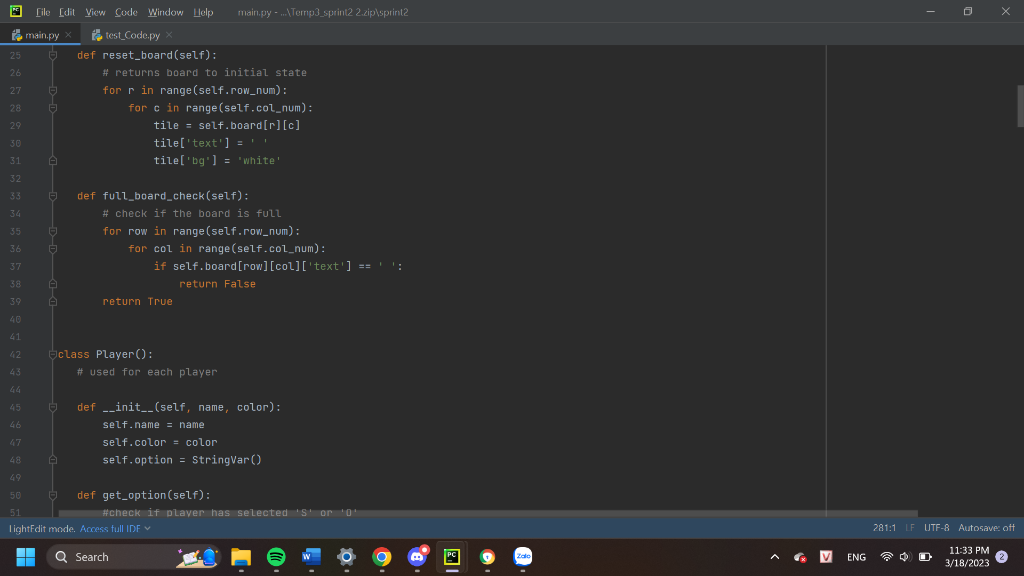Click the LF line separator indicator
The height and width of the screenshot is (576, 1024).
[x=910, y=528]
